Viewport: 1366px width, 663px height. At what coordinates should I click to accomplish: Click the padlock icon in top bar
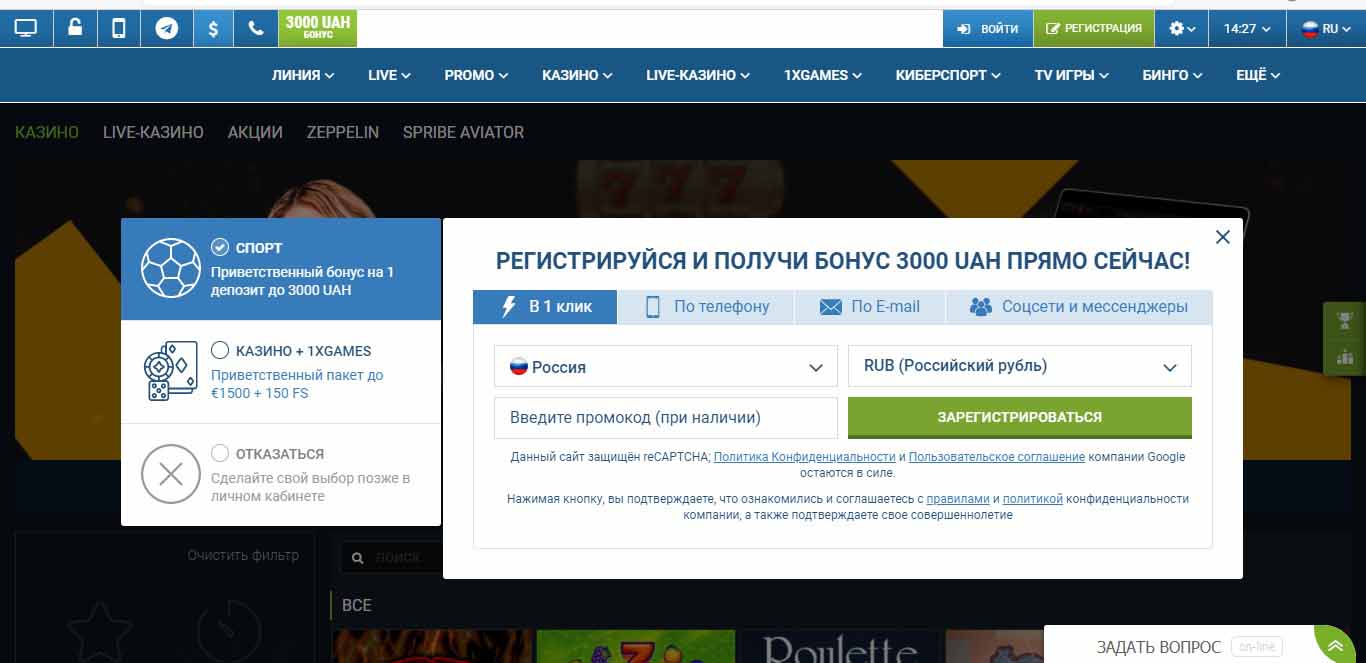click(x=75, y=29)
